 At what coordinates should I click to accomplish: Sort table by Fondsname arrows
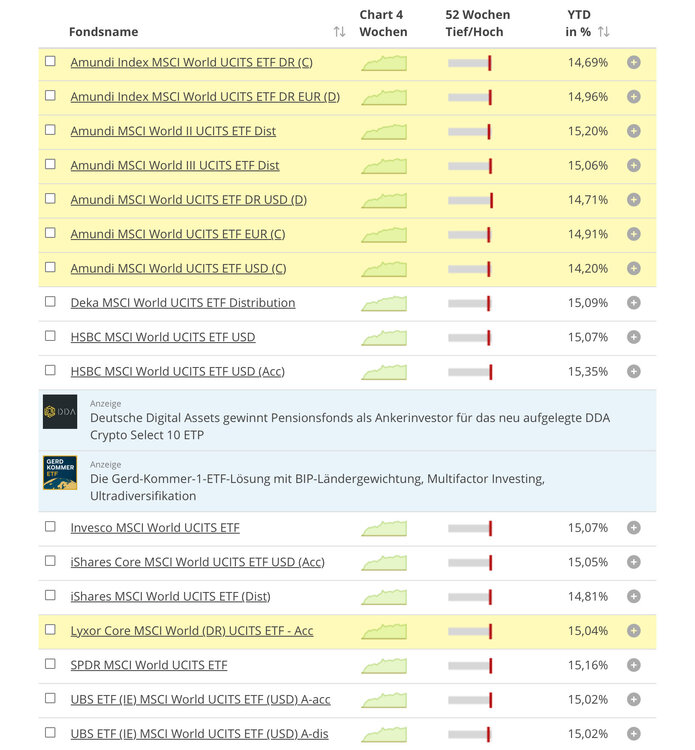[x=340, y=32]
